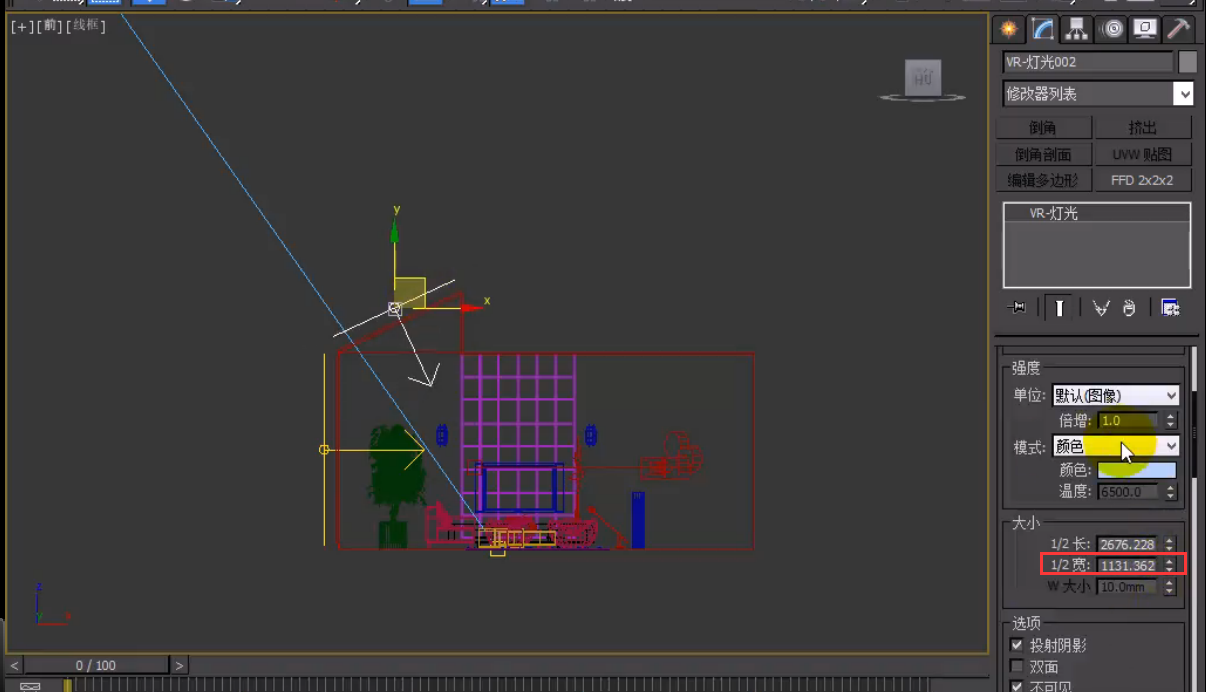Click the 编辑多边形 modifier button

coord(1043,180)
